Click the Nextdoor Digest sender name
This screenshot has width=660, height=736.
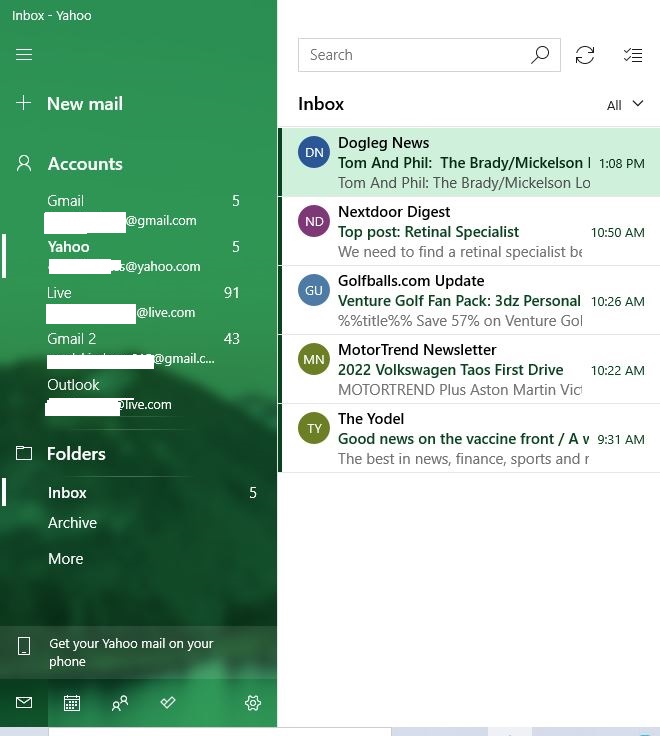(394, 212)
